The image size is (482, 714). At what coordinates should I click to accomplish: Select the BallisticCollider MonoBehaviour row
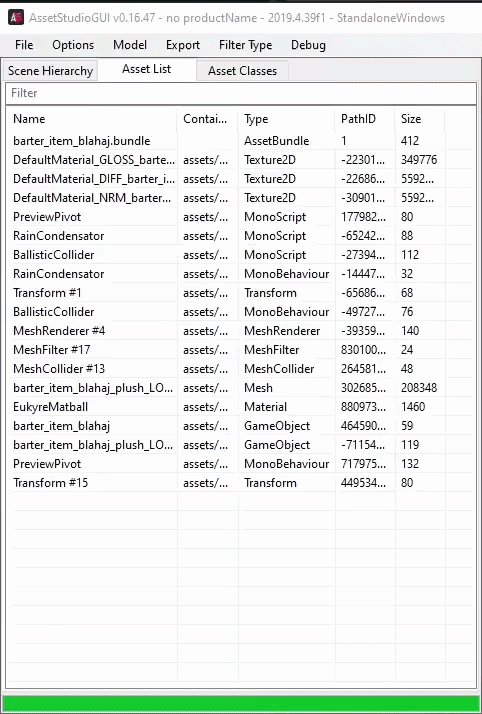coord(239,312)
